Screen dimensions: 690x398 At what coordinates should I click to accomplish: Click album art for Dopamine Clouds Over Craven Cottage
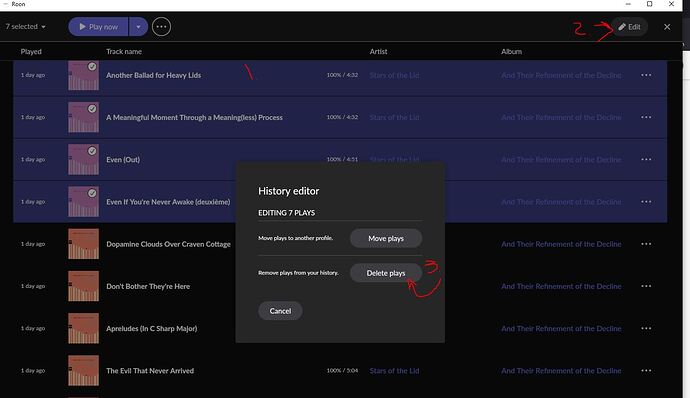84,243
